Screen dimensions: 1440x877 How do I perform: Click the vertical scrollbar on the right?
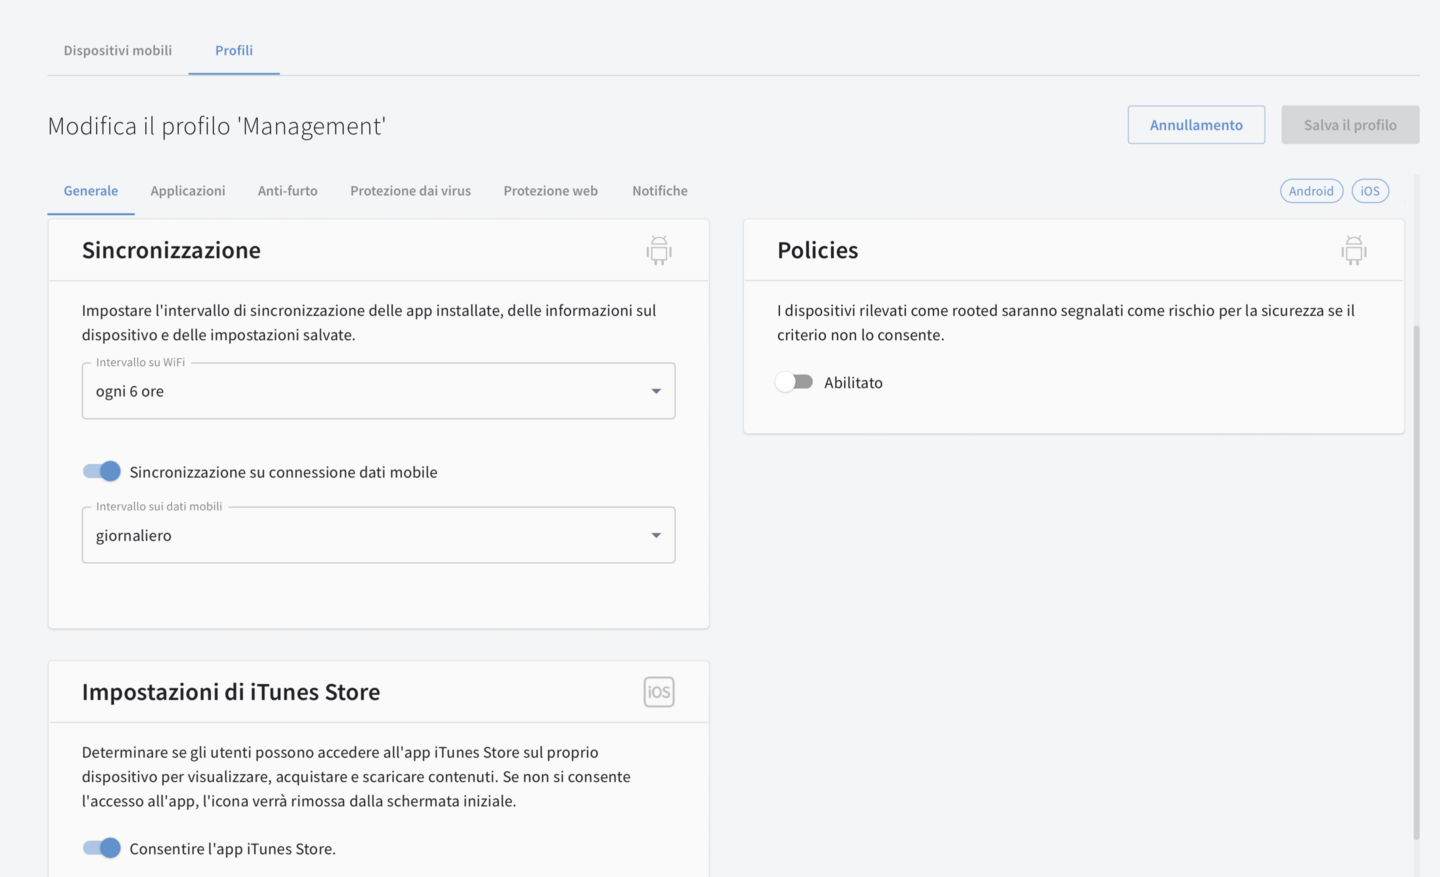tap(1416, 580)
